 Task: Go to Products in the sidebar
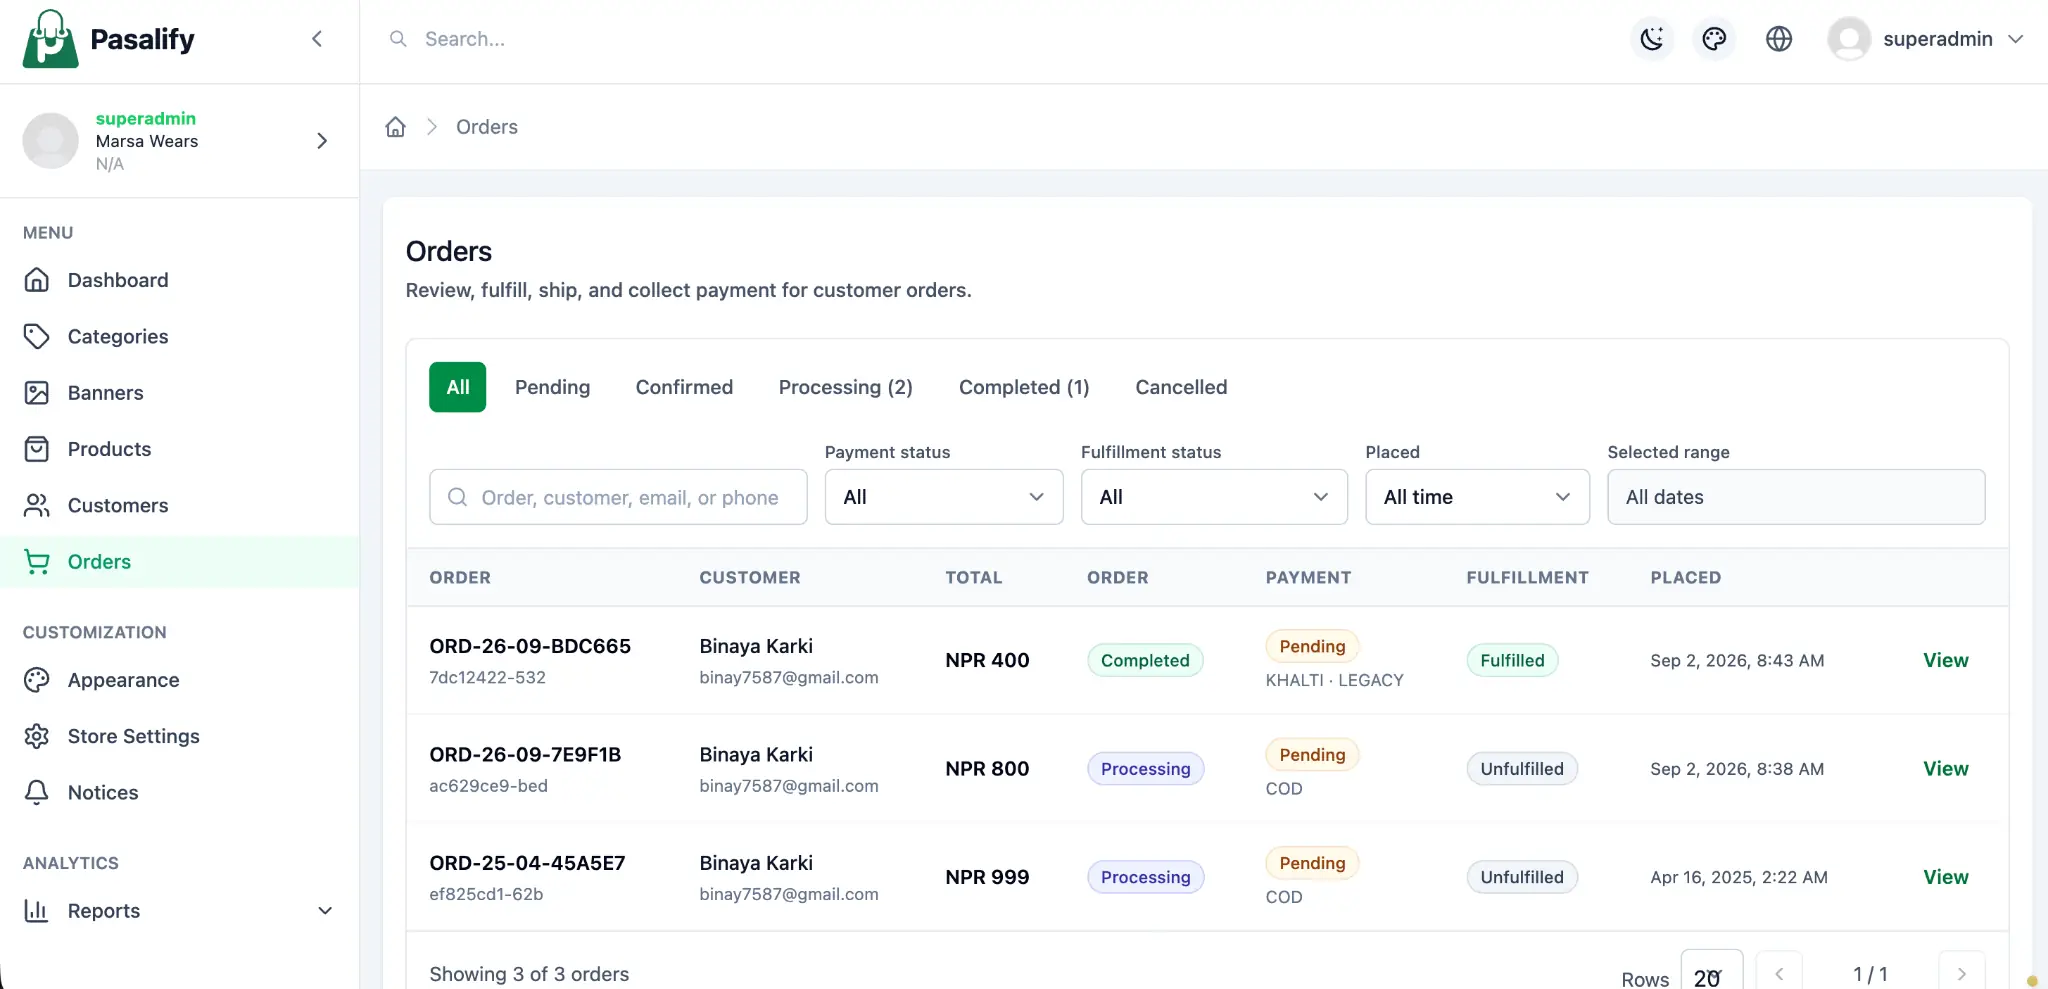pyautogui.click(x=180, y=449)
